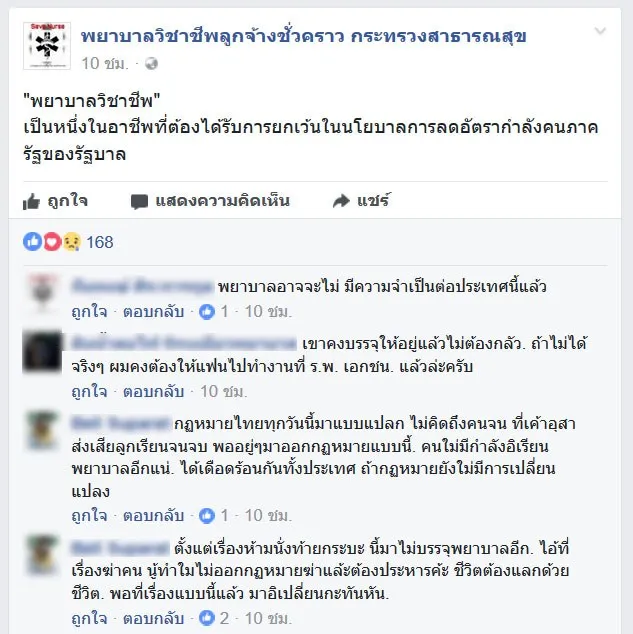Image resolution: width=633 pixels, height=634 pixels.
Task: Click the sad face reaction icon
Action: tap(72, 242)
